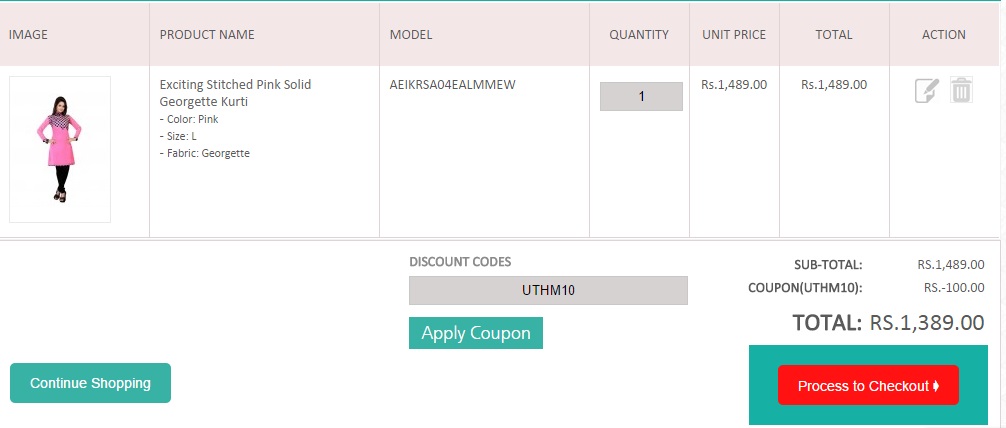
Task: Click the edit cart item icon
Action: pos(927,91)
